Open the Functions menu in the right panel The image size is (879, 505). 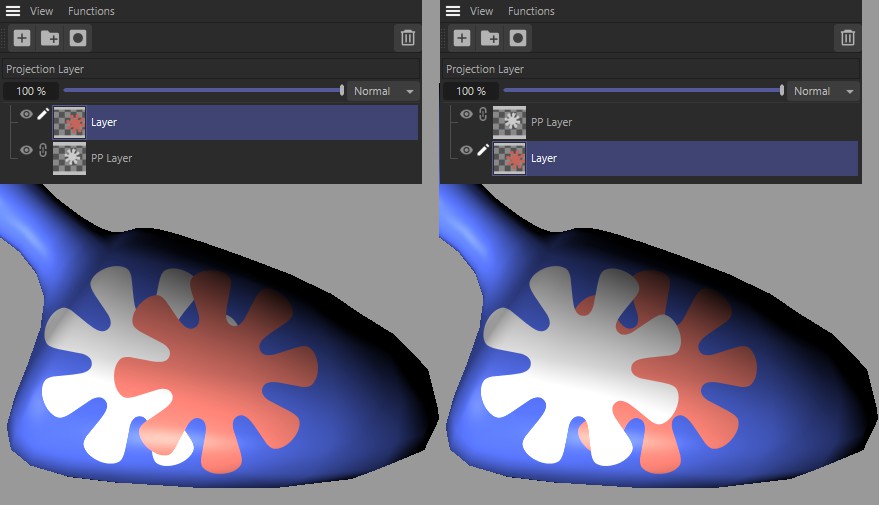pyautogui.click(x=531, y=11)
